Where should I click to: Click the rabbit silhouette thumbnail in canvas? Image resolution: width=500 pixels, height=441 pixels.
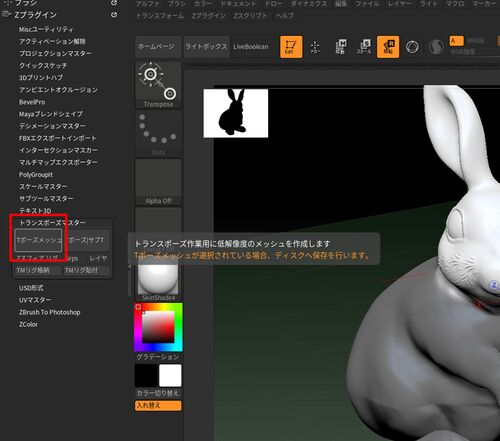coord(236,113)
